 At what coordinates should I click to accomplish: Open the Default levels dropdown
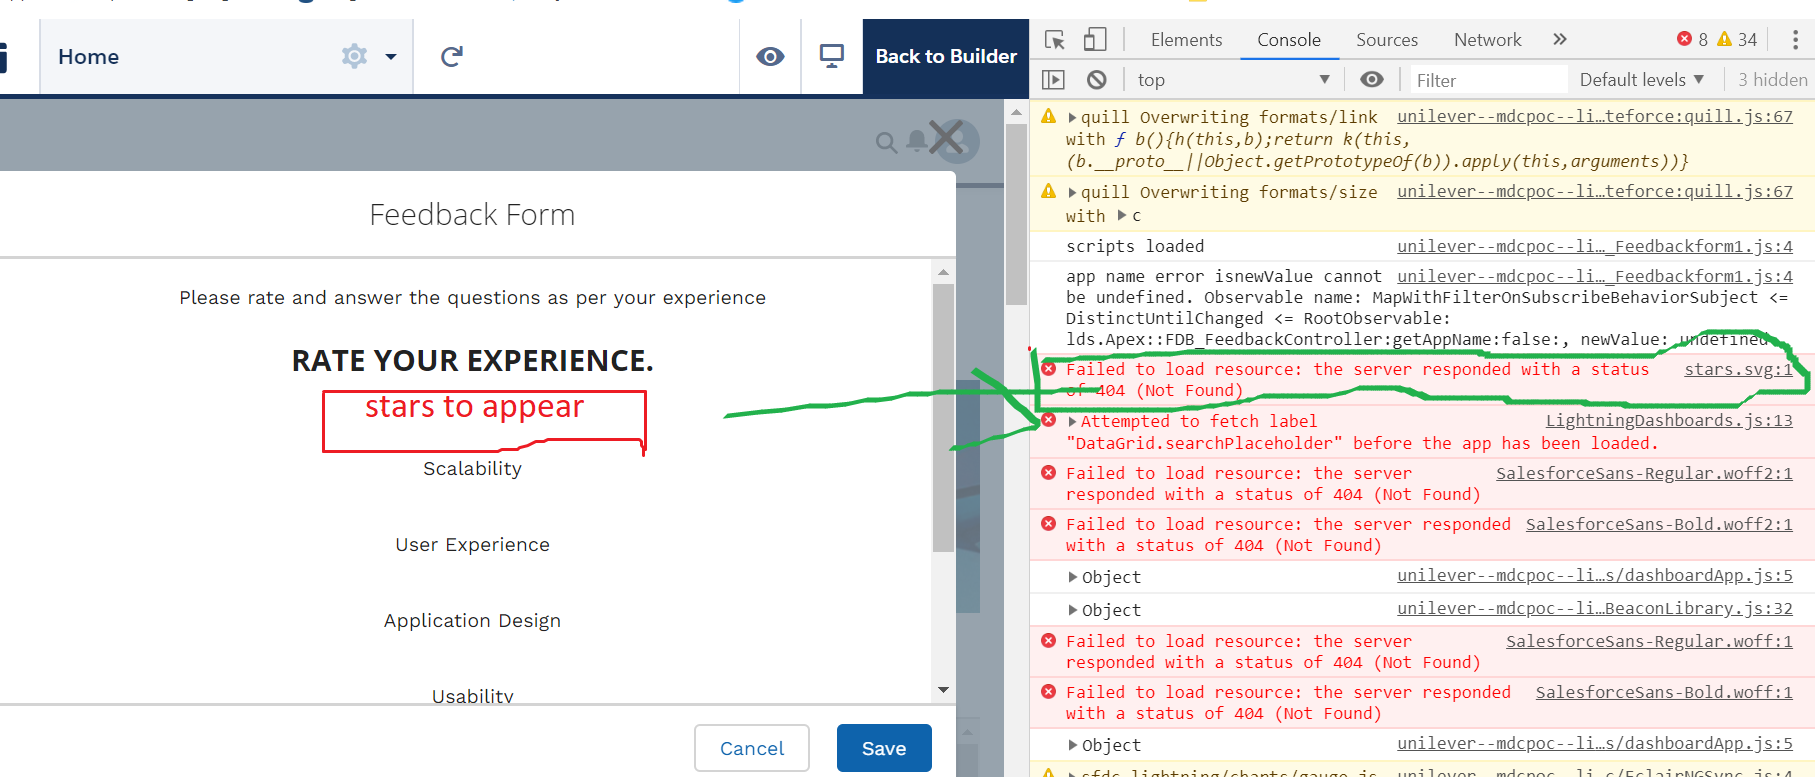(x=1641, y=80)
